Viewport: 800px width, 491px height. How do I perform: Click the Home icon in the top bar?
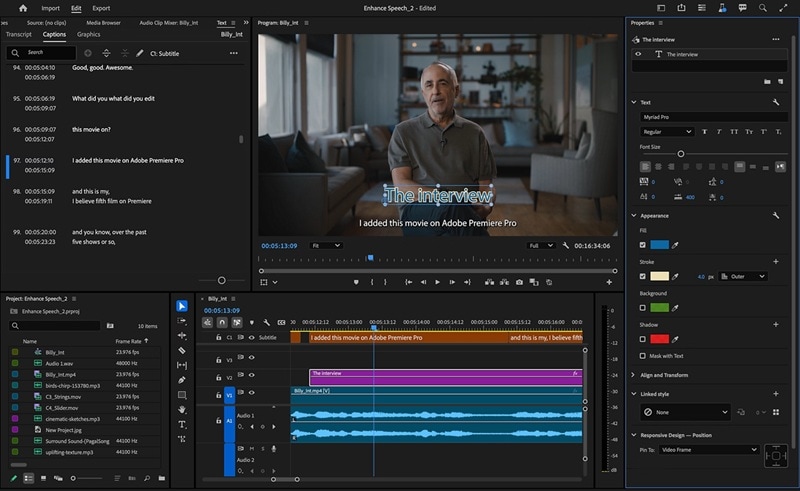(22, 8)
